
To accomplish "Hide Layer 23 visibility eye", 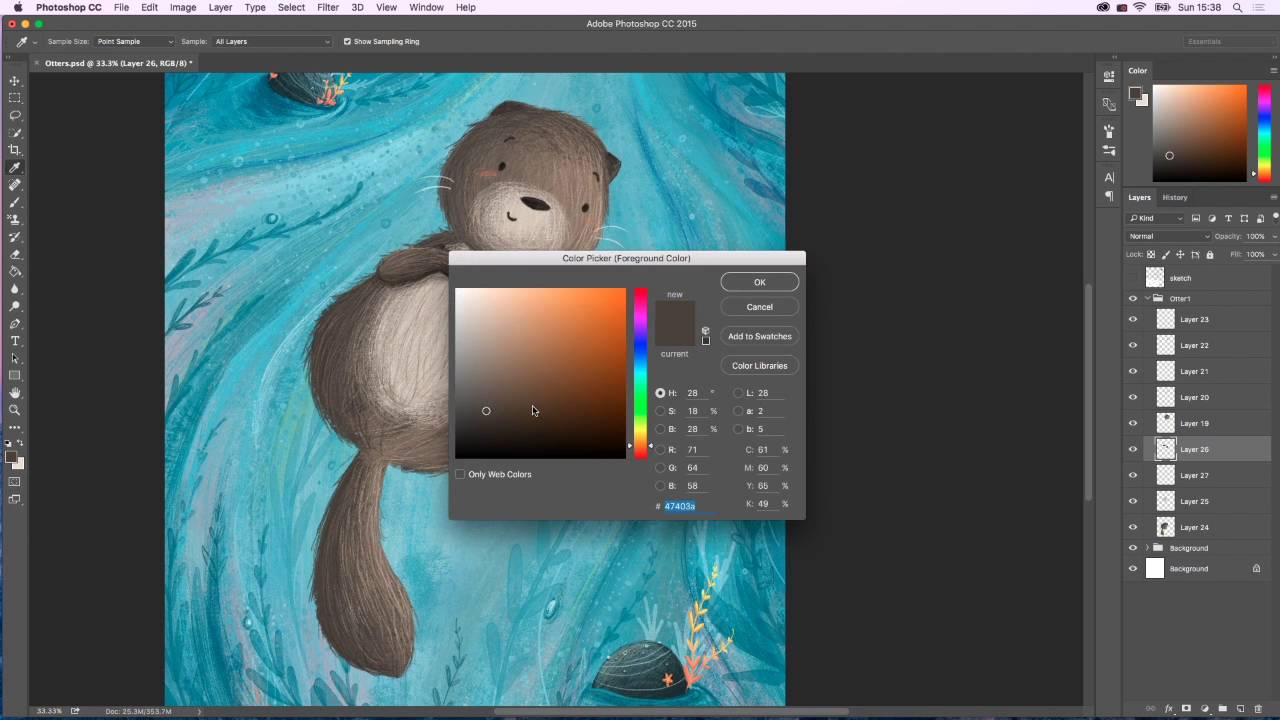I will coord(1133,319).
